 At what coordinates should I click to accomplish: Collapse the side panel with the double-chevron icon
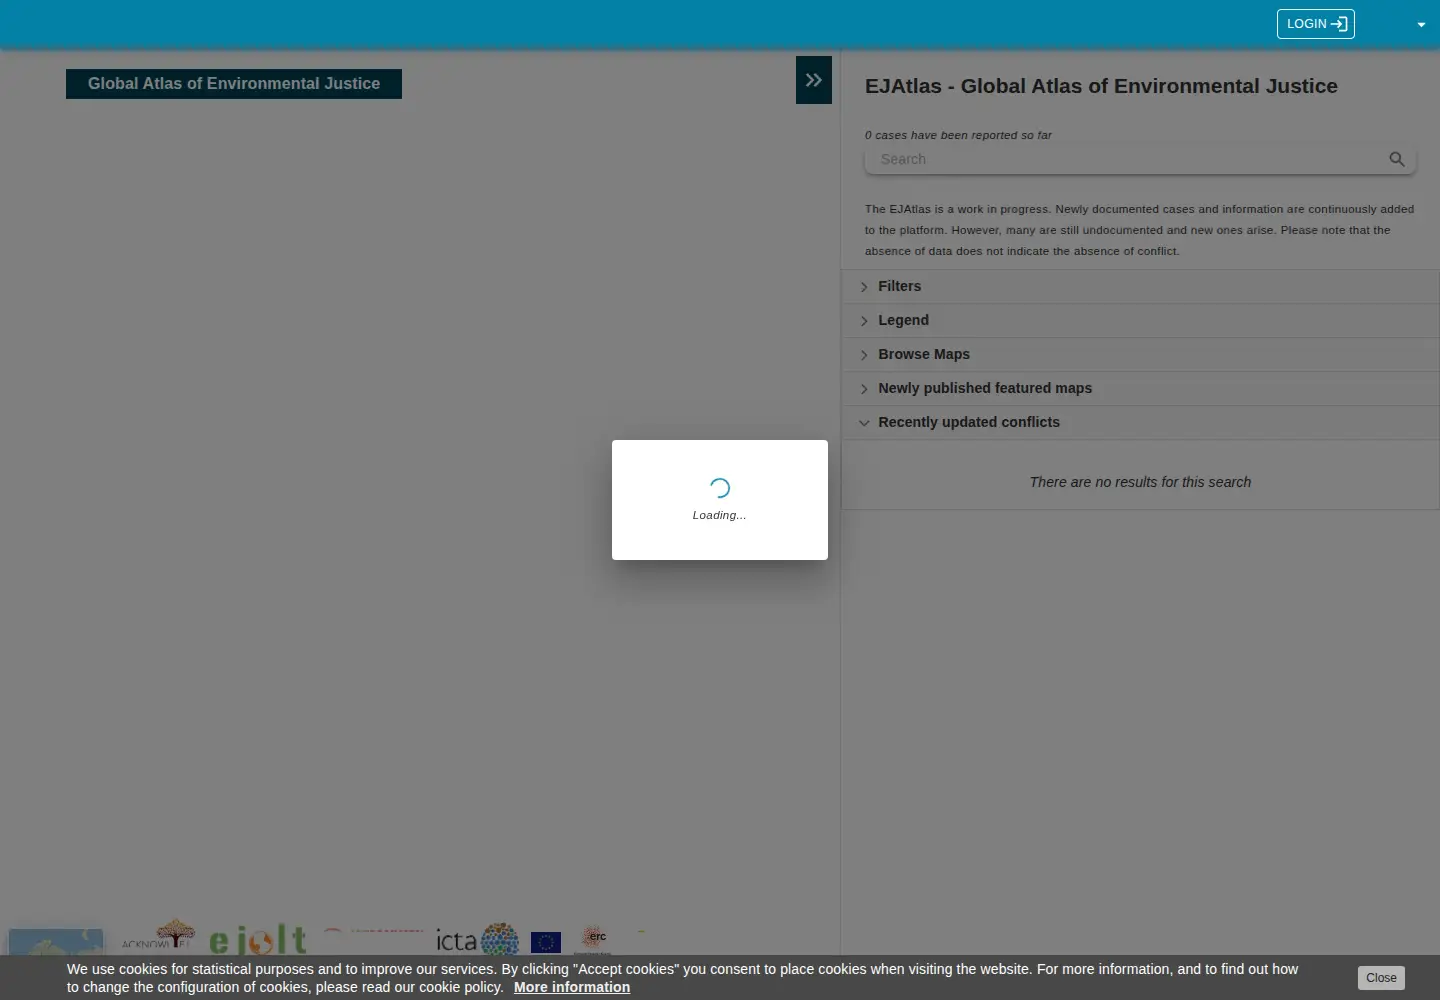click(x=814, y=80)
